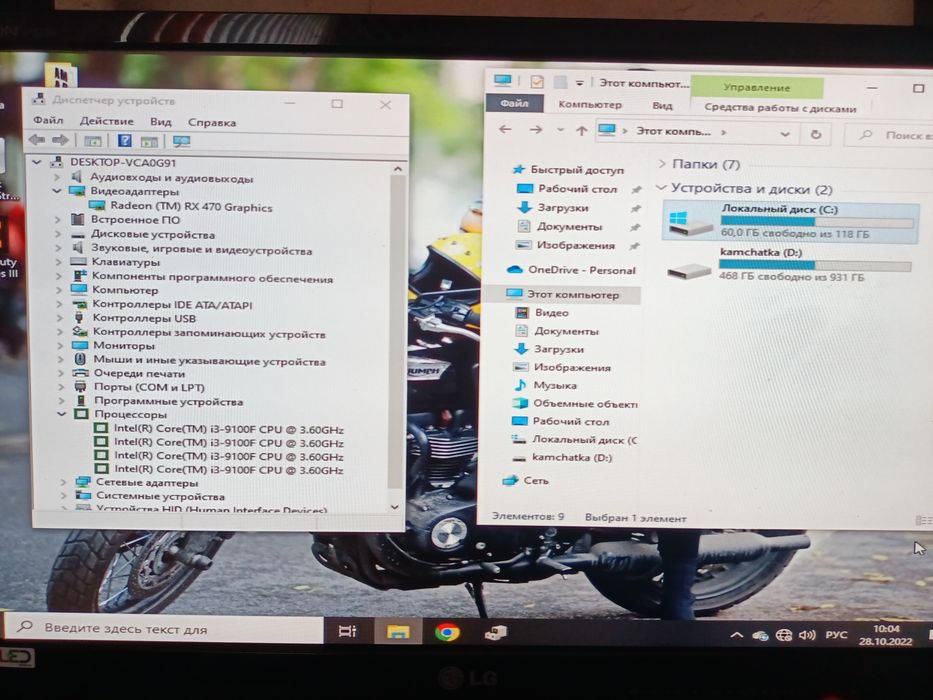Collapse the Видеоадаптеры tree node
933x700 pixels.
(57, 191)
